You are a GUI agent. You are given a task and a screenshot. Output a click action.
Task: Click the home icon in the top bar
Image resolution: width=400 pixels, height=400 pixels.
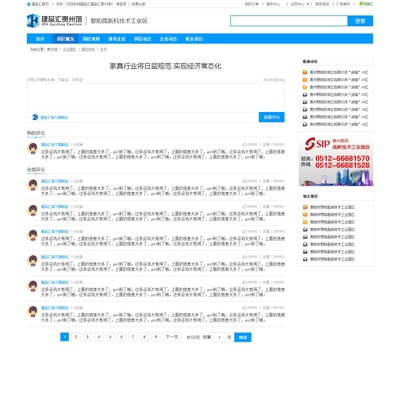tap(29, 4)
